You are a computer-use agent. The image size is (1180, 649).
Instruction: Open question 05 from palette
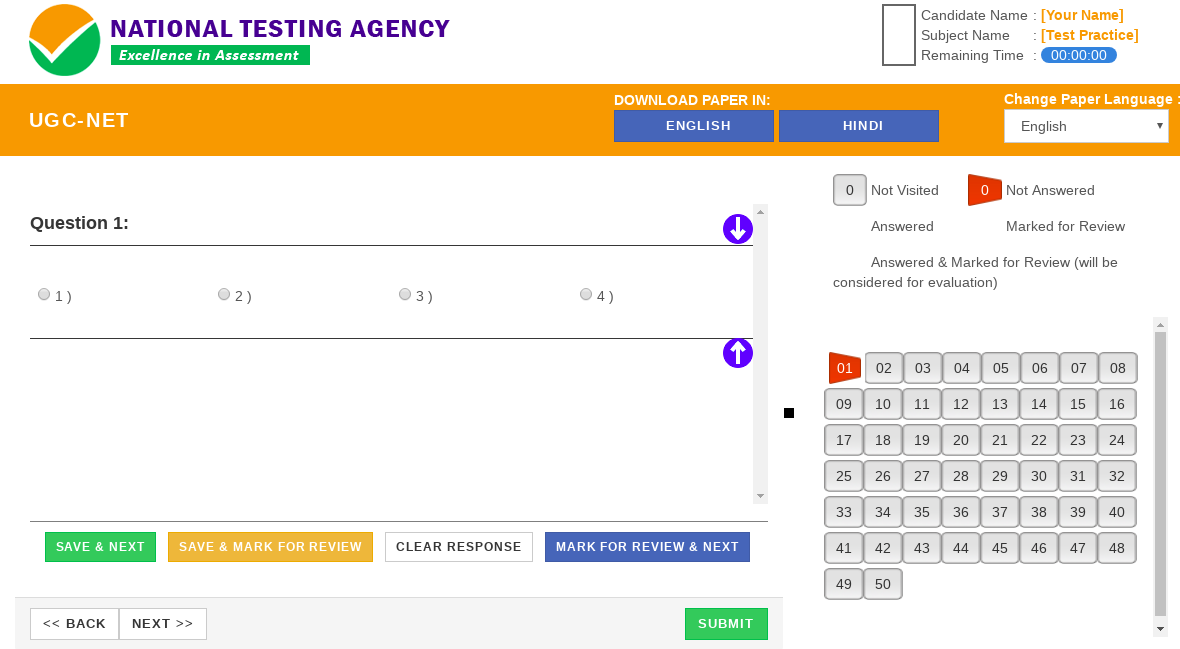click(x=1001, y=368)
